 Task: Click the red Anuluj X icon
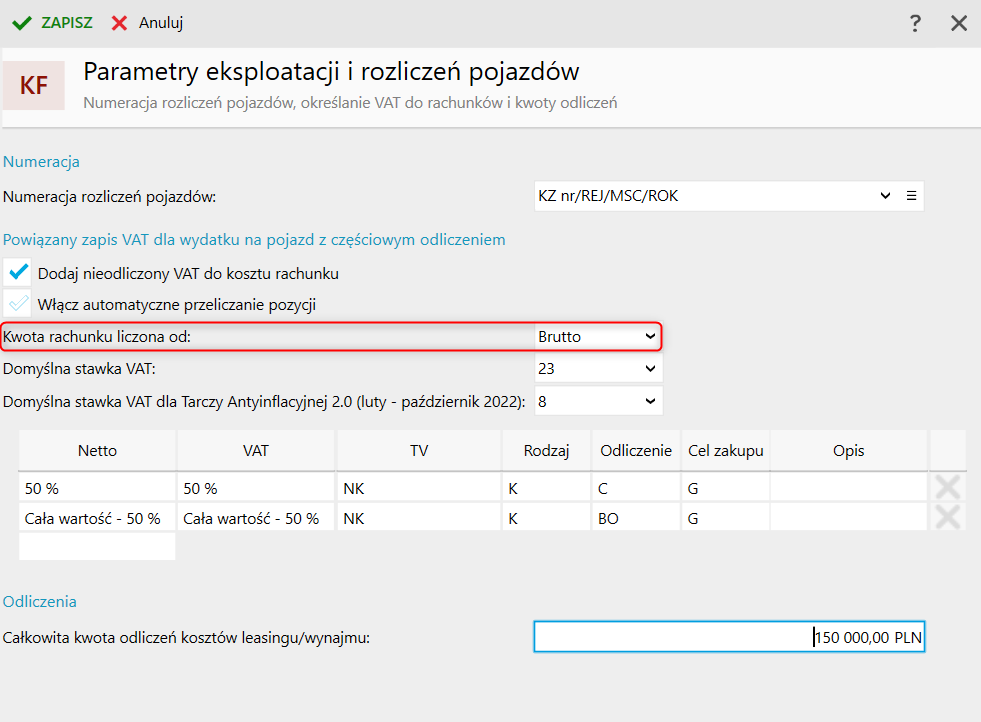pyautogui.click(x=120, y=23)
